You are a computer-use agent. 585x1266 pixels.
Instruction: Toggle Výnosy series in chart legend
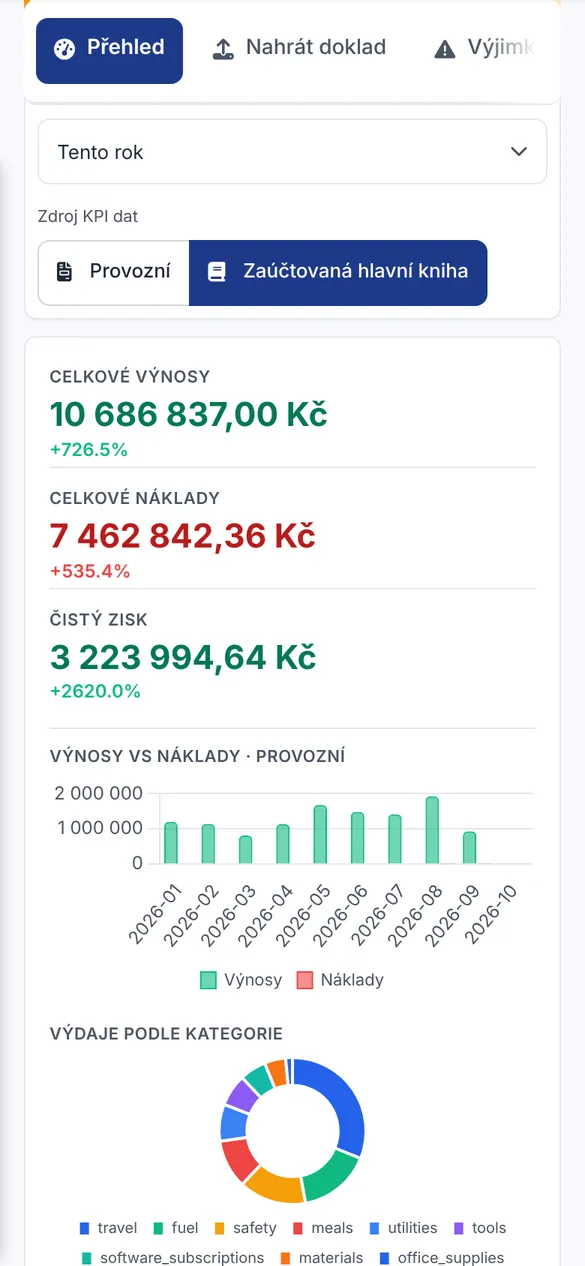pyautogui.click(x=241, y=980)
